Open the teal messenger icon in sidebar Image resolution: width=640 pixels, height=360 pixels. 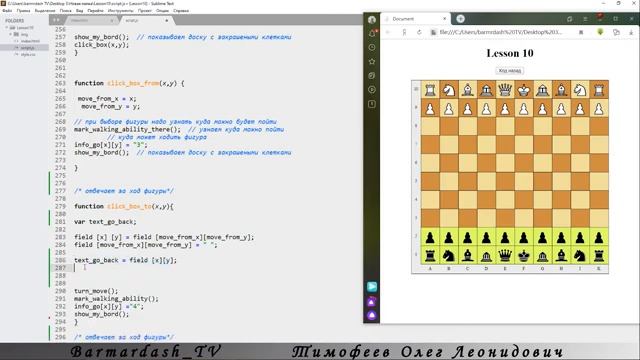click(x=372, y=287)
